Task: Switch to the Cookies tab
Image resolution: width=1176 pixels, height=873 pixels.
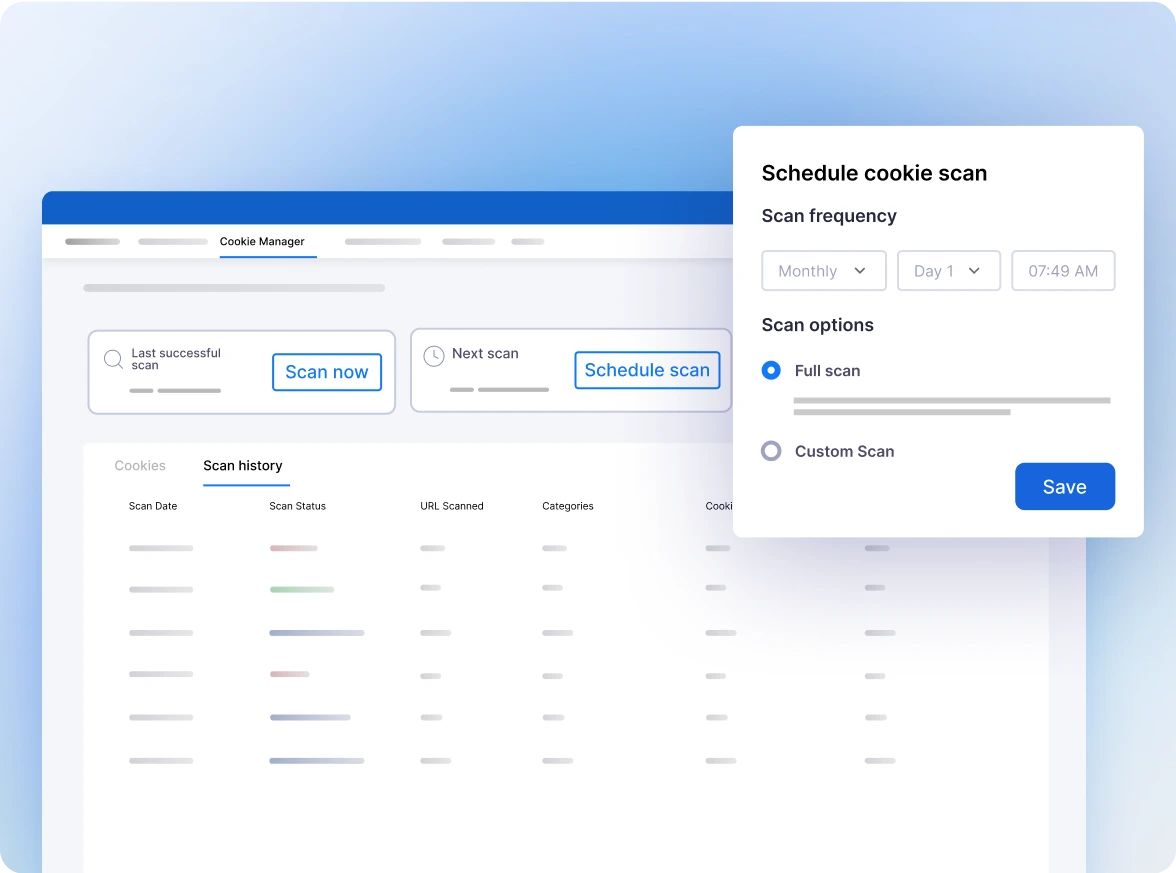Action: (140, 466)
